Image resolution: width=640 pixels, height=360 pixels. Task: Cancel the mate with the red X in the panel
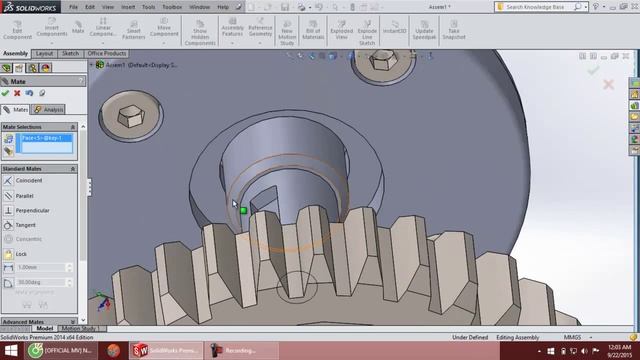pos(17,93)
